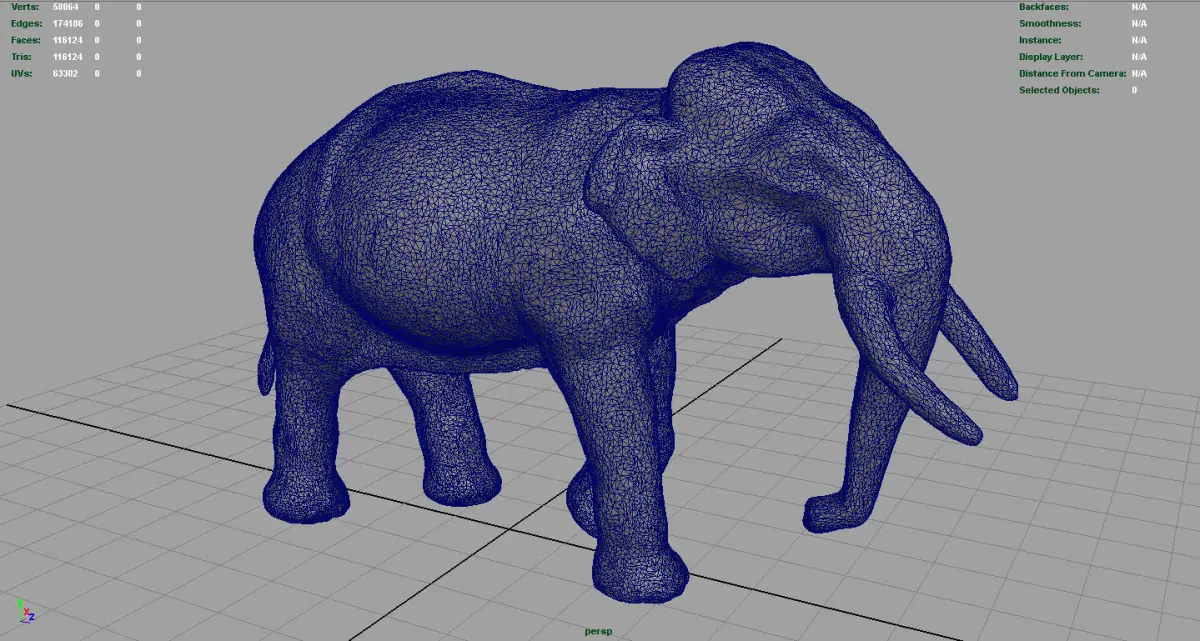1200x641 pixels.
Task: Click the '116124' value in the Faces row
Action: tap(66, 40)
